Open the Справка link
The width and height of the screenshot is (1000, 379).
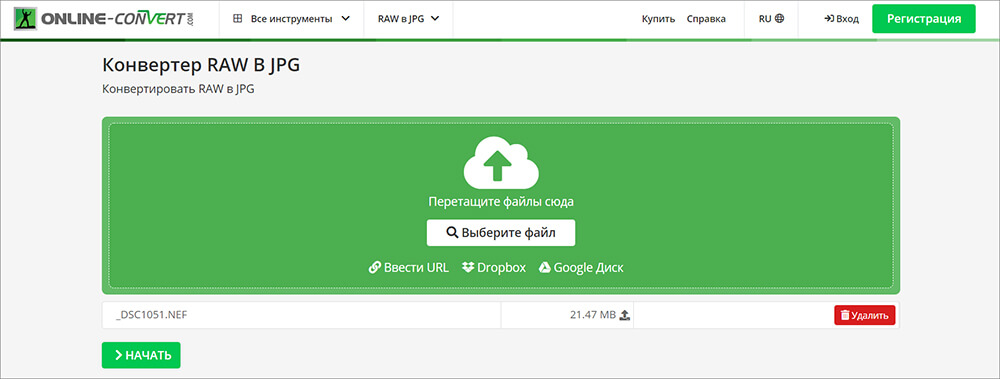pos(706,19)
